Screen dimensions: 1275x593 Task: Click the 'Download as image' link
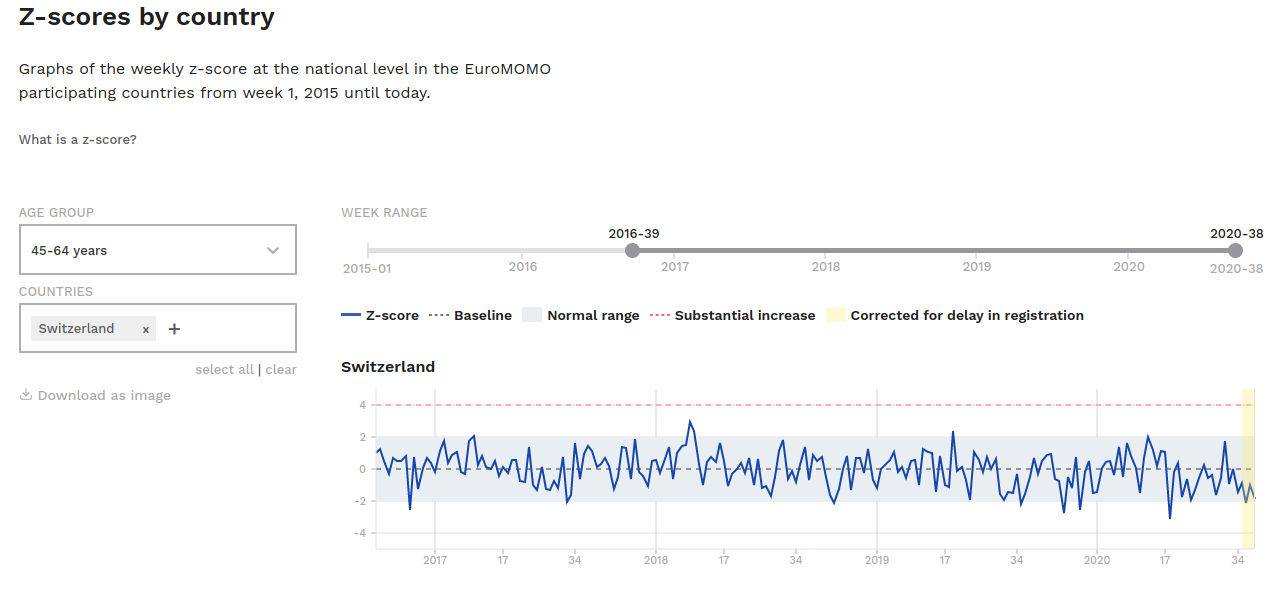click(104, 395)
